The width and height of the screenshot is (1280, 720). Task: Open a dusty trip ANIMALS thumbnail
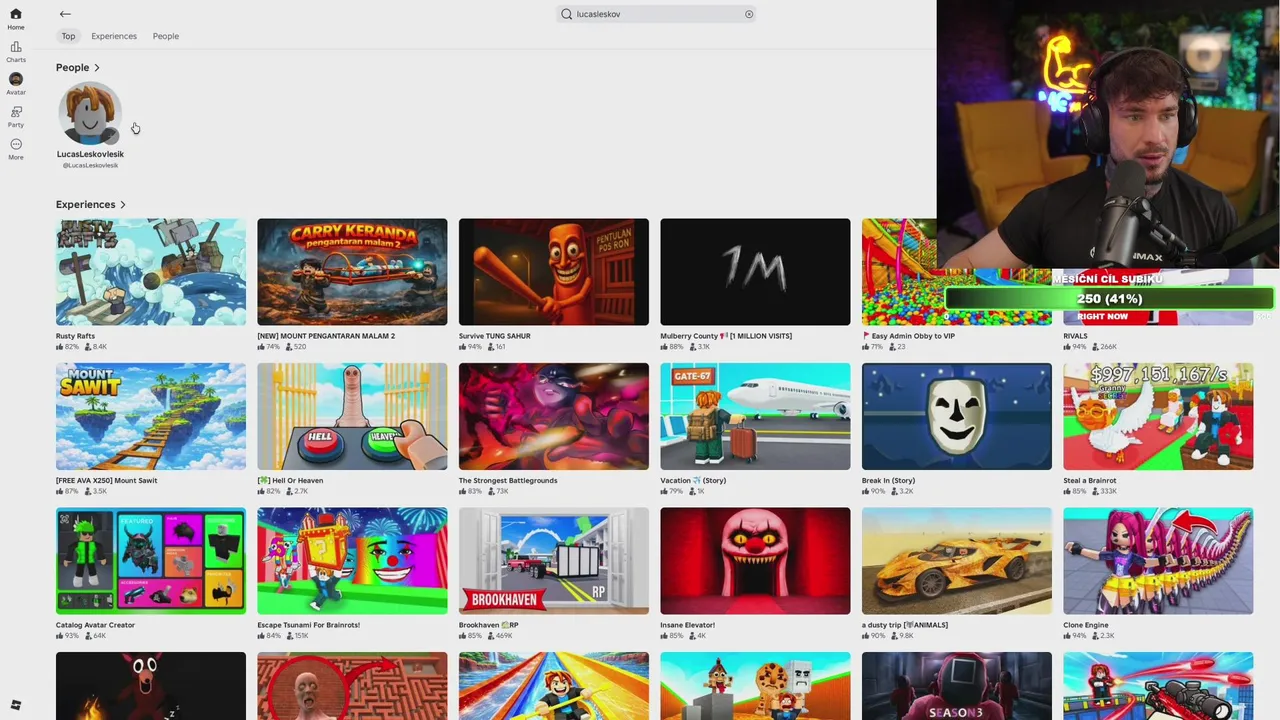click(x=957, y=561)
